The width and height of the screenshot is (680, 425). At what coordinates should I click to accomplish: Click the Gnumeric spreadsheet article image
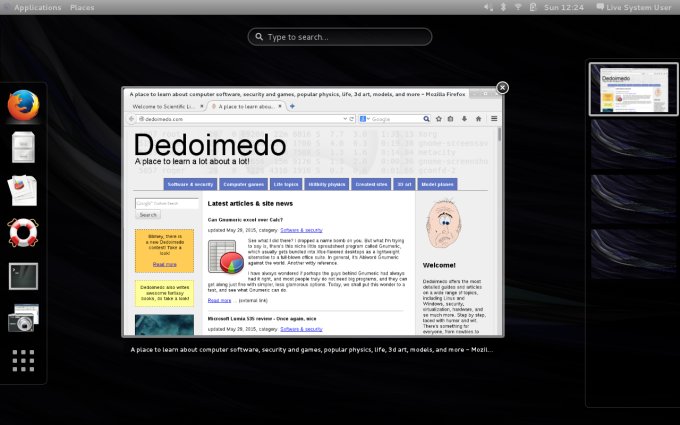pyautogui.click(x=226, y=257)
